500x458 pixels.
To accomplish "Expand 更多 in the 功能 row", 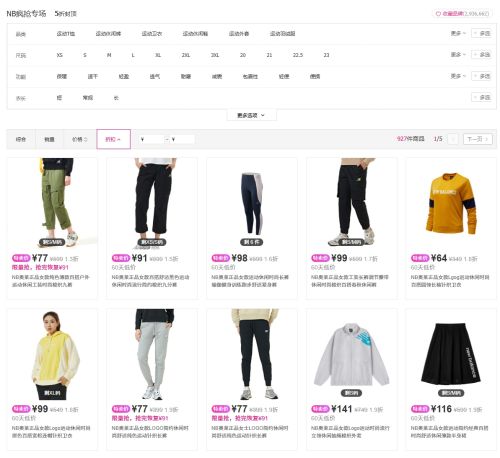I will click(458, 76).
